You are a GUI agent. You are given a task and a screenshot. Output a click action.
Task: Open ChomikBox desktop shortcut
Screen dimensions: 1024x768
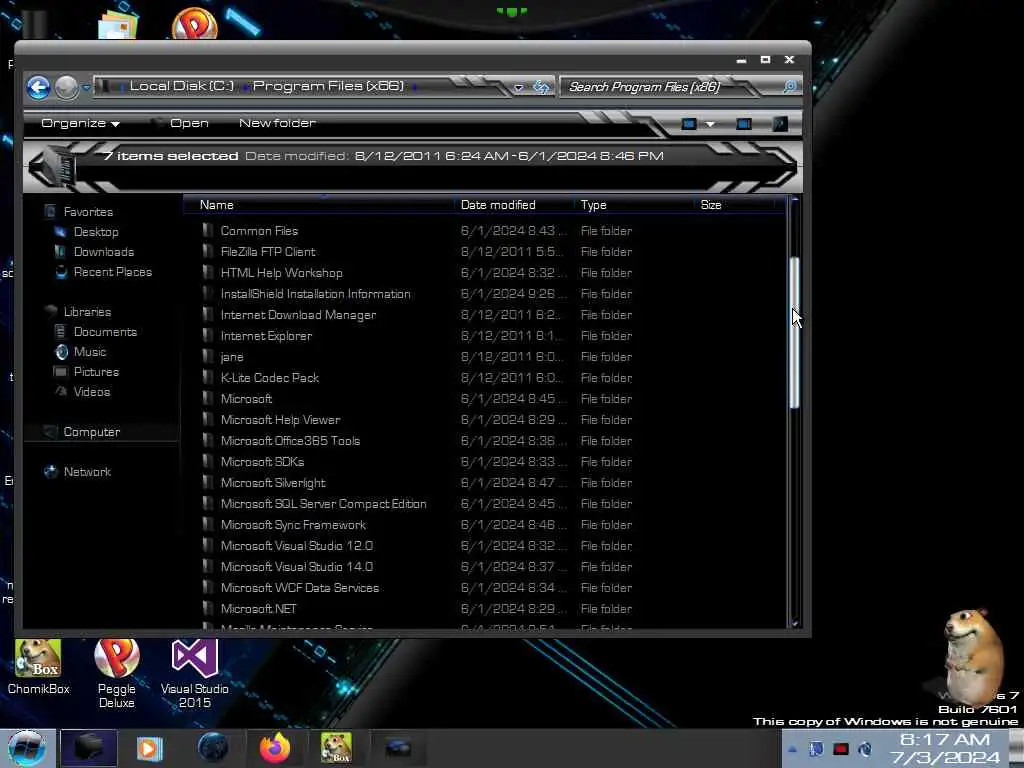pyautogui.click(x=38, y=667)
